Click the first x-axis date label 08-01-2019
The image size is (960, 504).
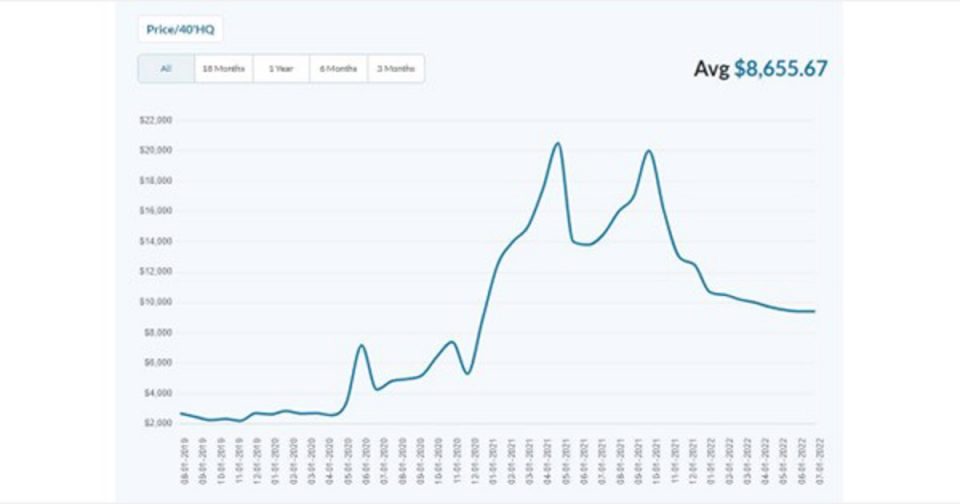[x=181, y=457]
